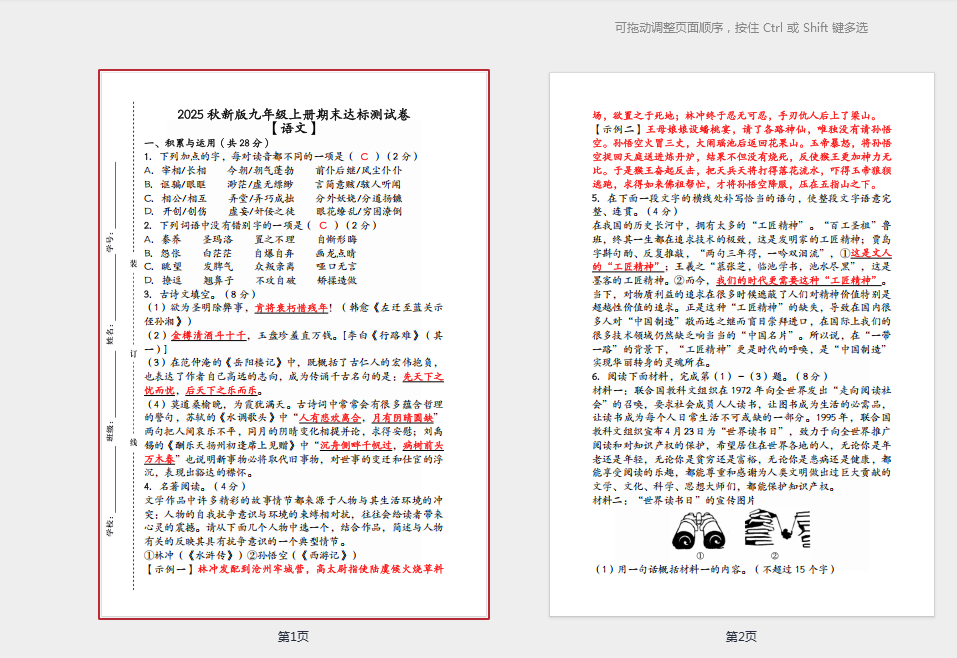Click the 第2页 label

741,636
